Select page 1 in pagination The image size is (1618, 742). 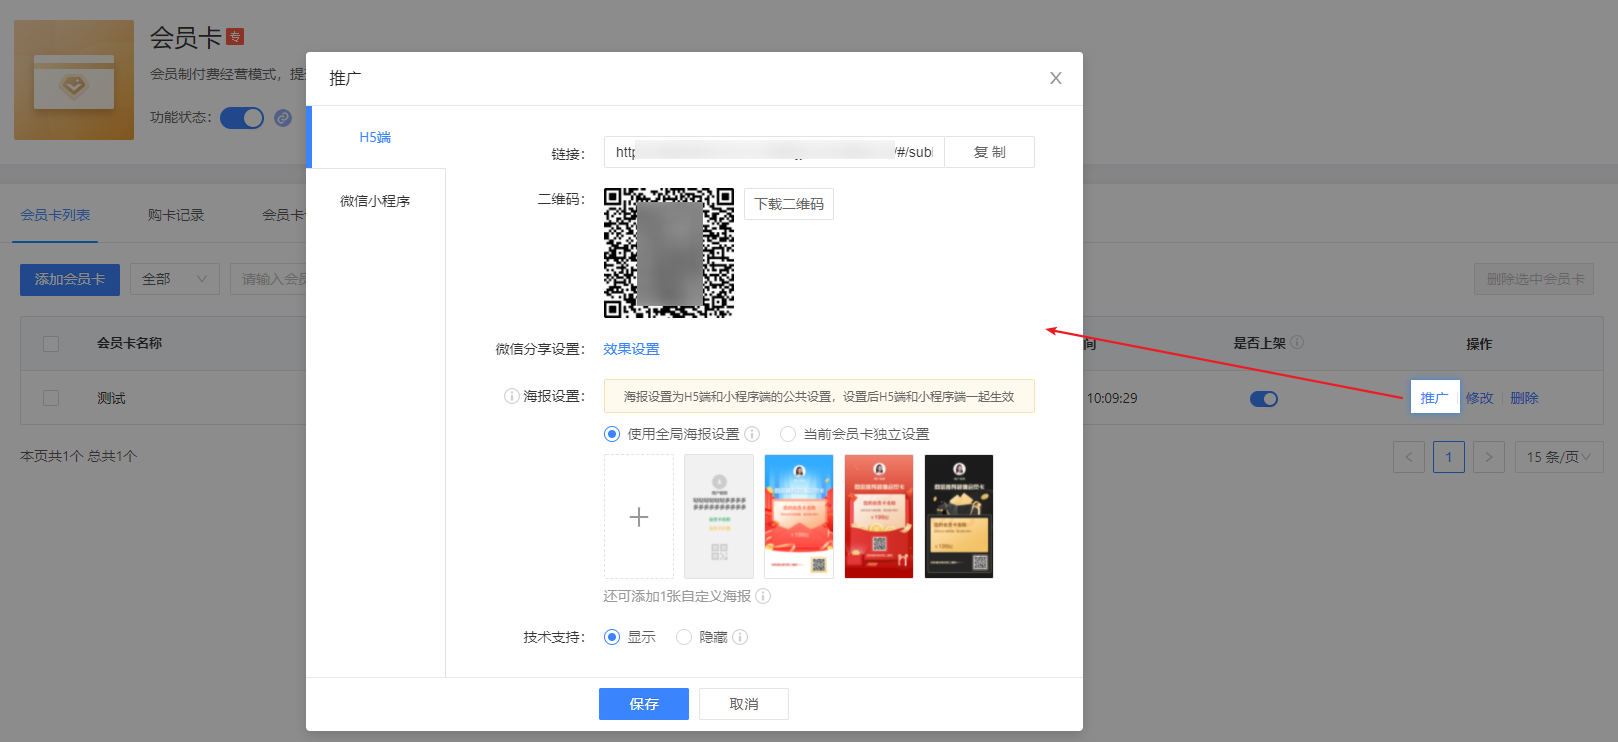click(x=1449, y=457)
